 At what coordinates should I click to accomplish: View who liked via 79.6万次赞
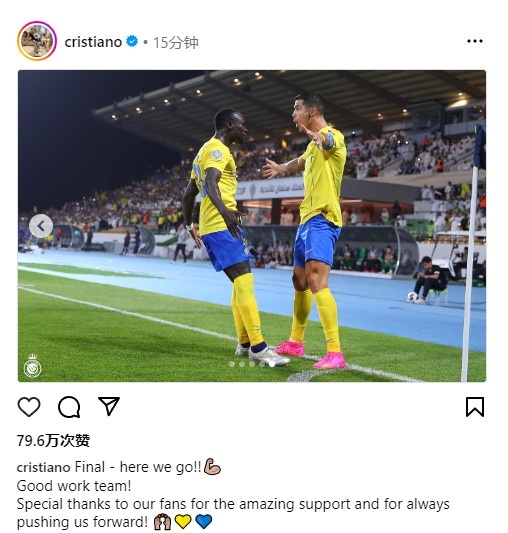[53, 441]
